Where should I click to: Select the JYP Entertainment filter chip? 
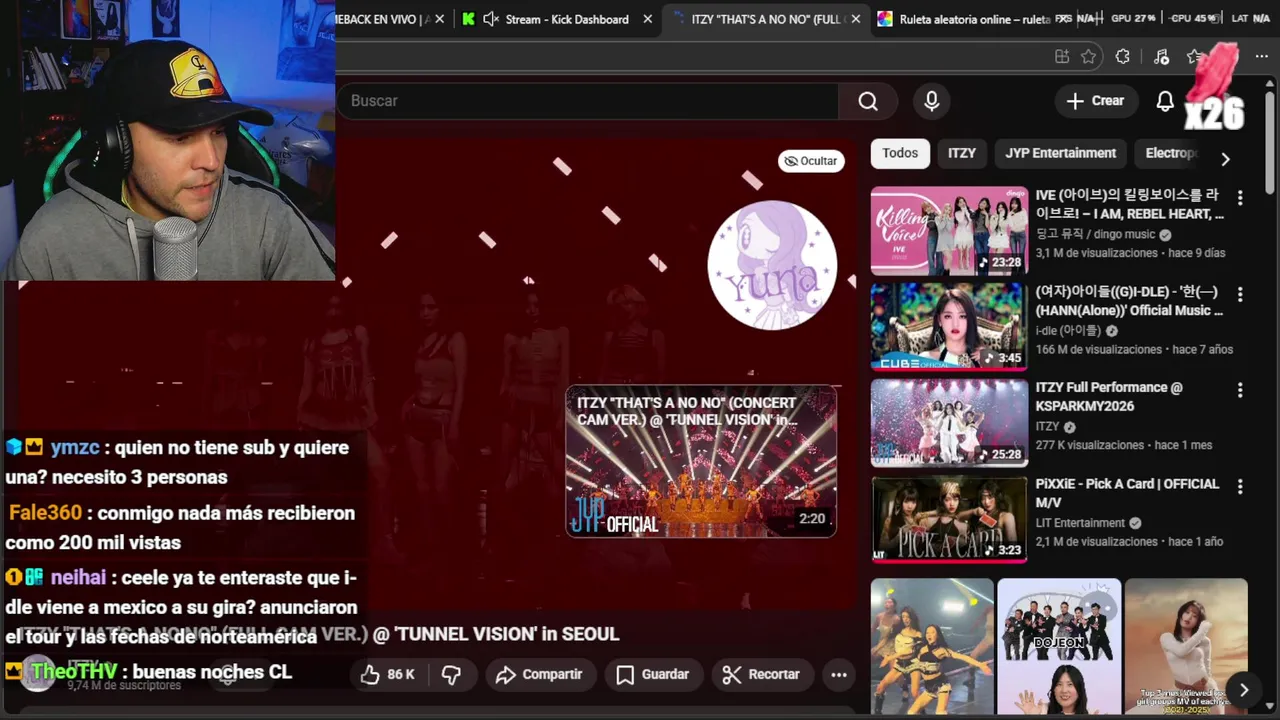1061,153
